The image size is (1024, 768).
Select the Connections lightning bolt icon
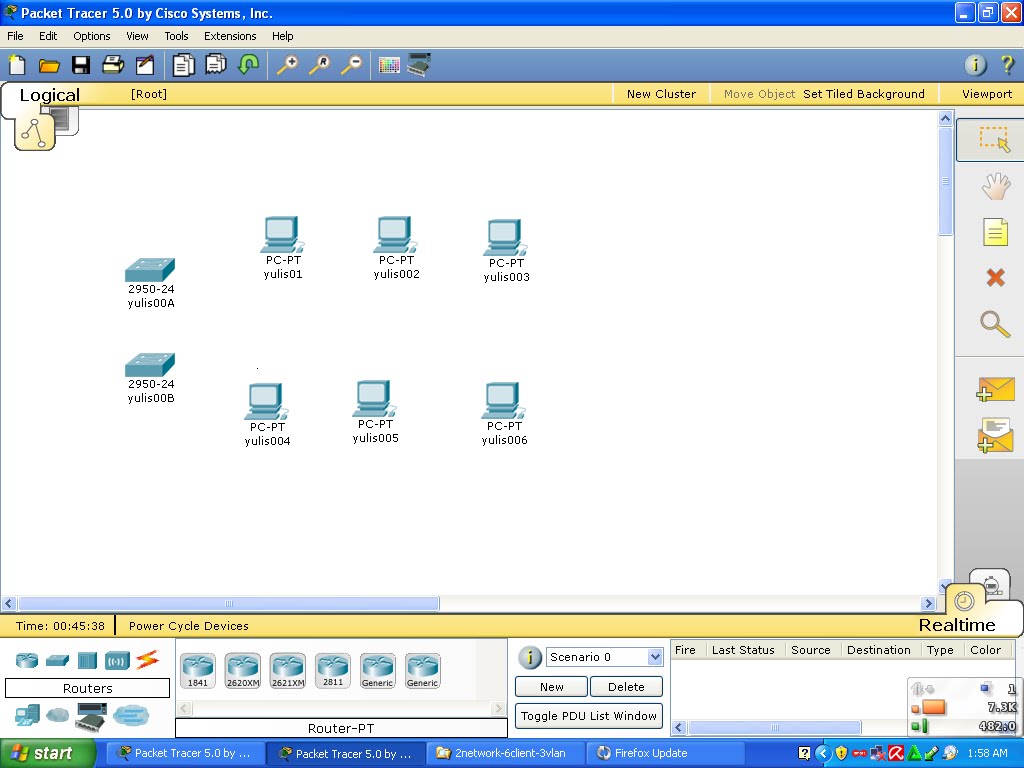(x=148, y=660)
